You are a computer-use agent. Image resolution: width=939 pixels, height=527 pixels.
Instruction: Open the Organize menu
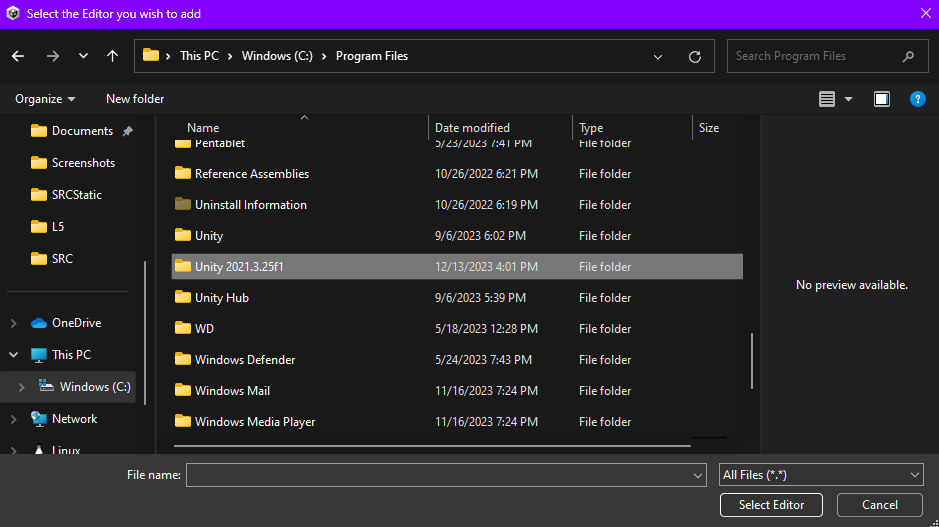(x=45, y=99)
